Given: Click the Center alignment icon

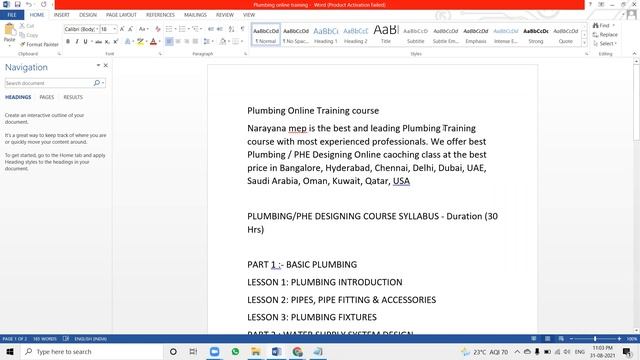Looking at the screenshot, I should click(178, 42).
